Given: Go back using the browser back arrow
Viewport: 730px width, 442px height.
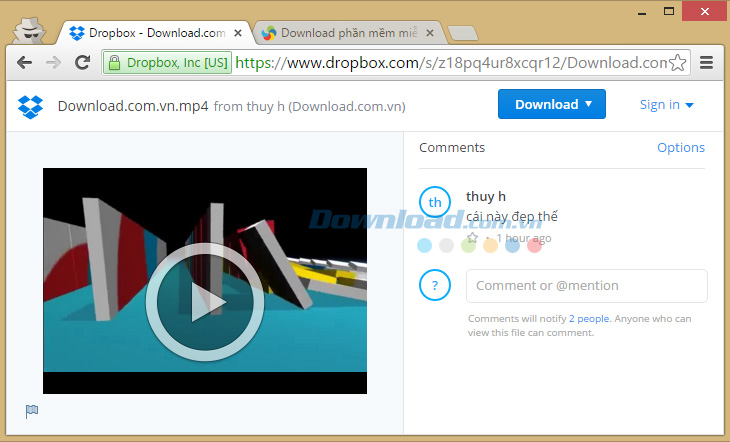Looking at the screenshot, I should coord(24,62).
